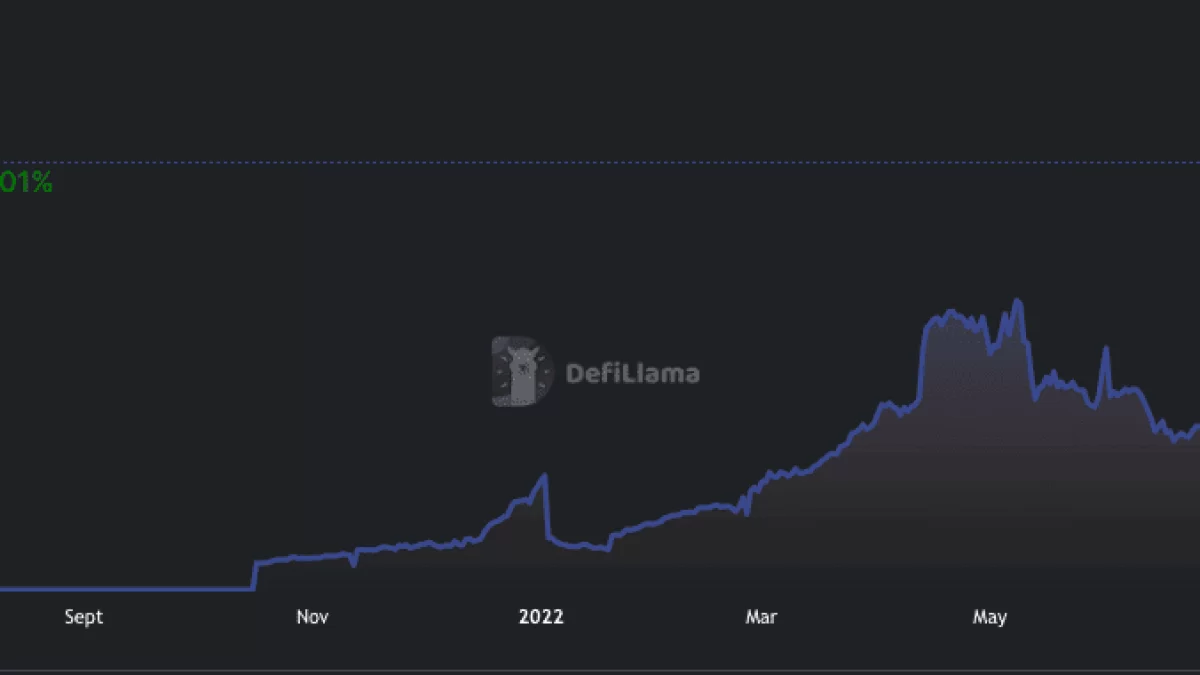Click the green 01% percentage text
1200x675 pixels.
click(x=26, y=183)
